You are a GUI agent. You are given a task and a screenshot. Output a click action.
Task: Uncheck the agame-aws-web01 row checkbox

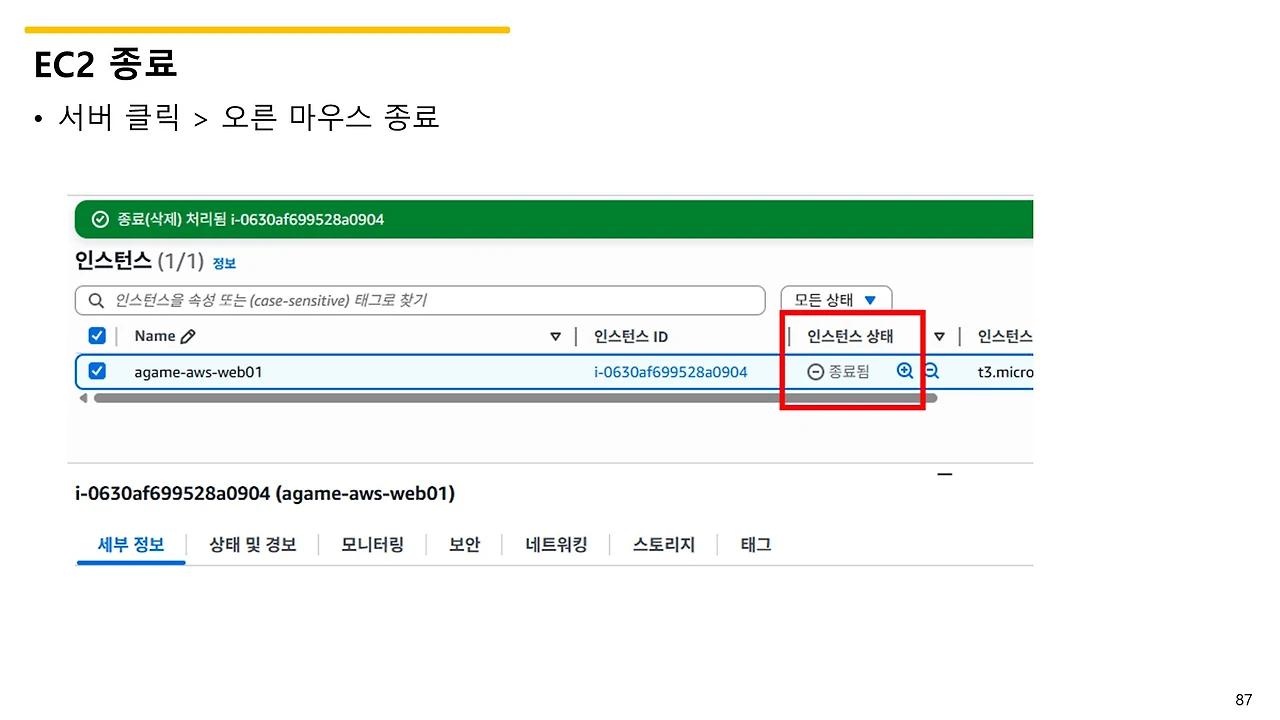point(97,370)
